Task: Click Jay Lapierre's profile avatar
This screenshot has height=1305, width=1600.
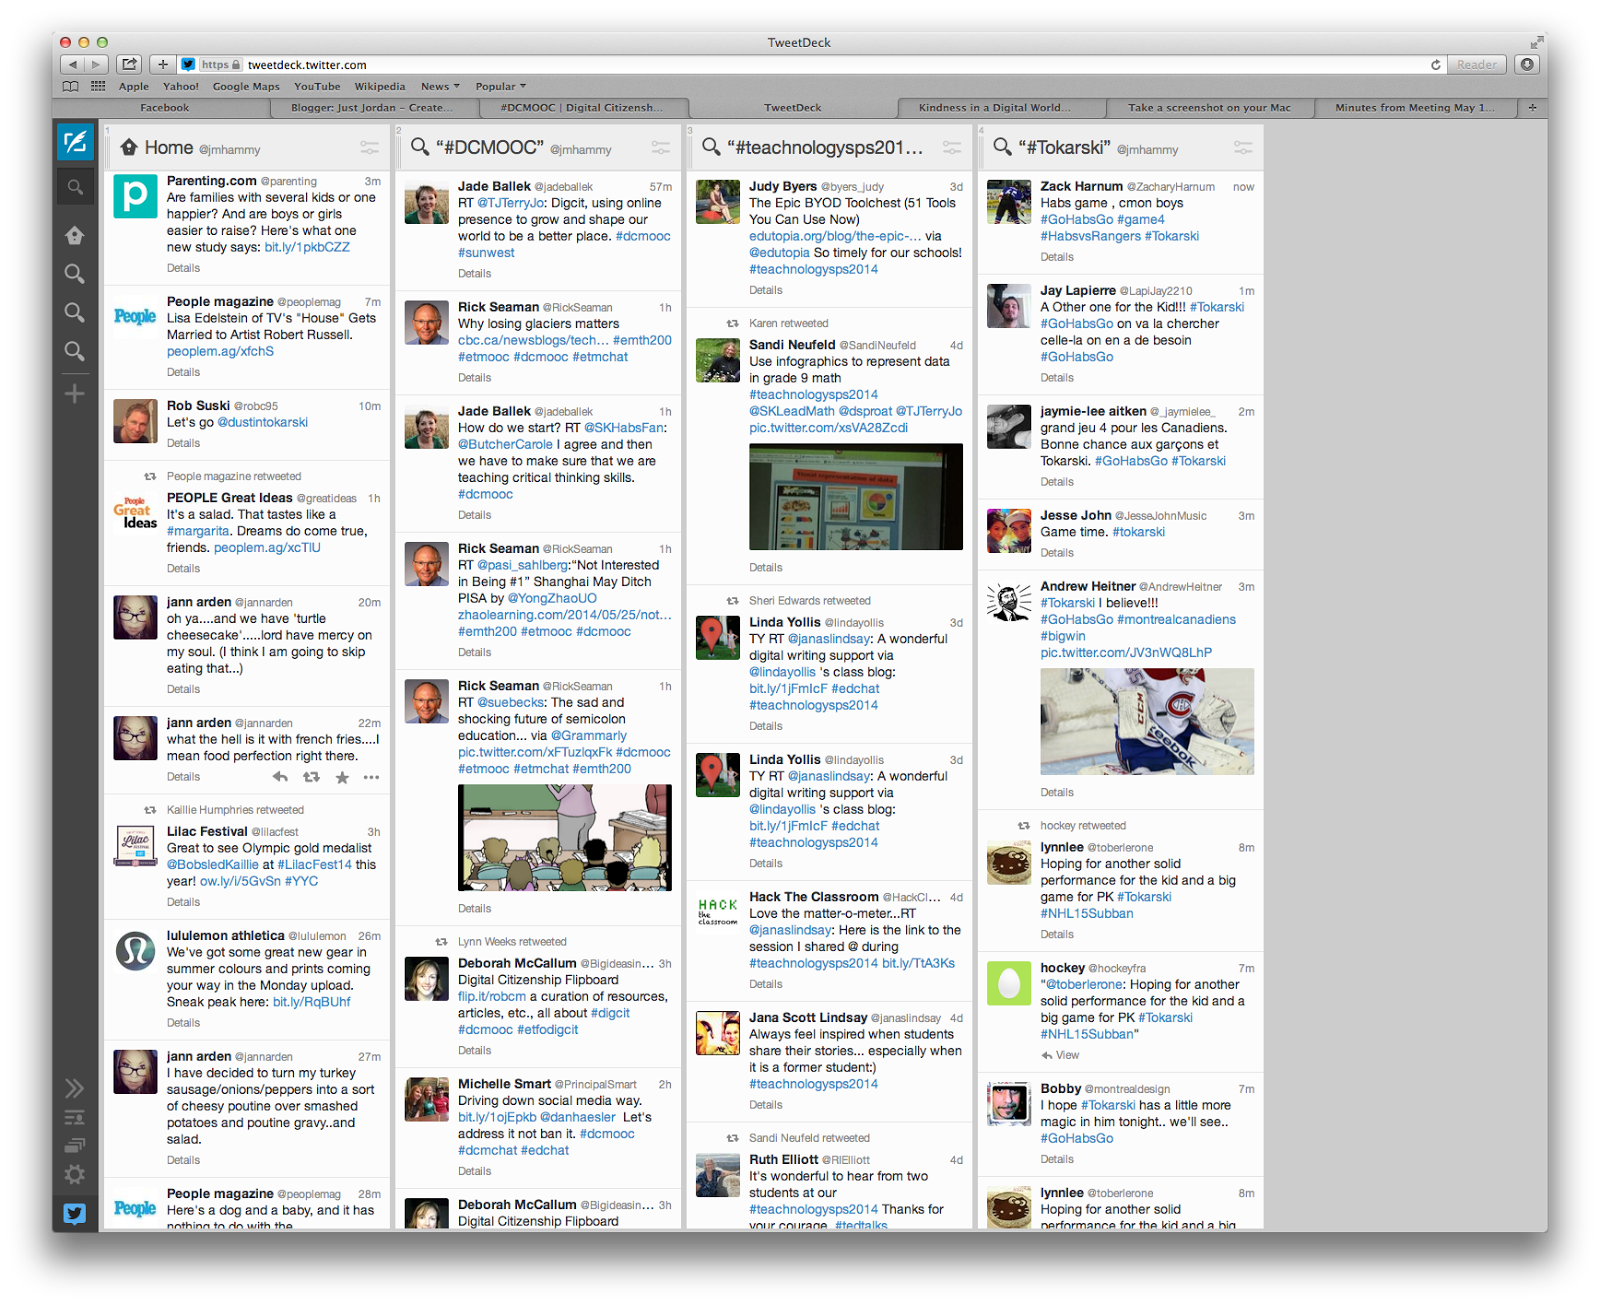Action: tap(1009, 306)
